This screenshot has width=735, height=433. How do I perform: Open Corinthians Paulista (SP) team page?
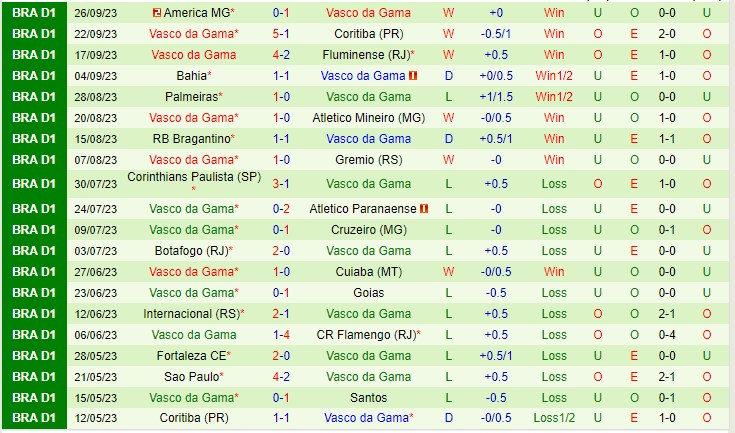(x=194, y=177)
